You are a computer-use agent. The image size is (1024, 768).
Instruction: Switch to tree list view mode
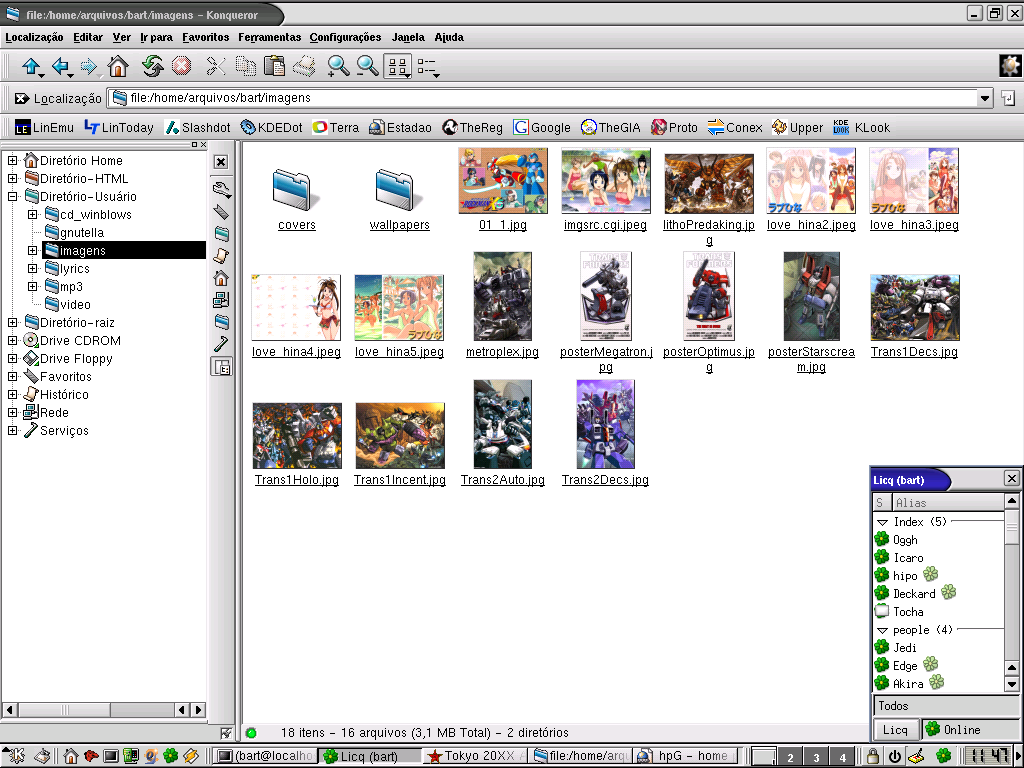428,66
